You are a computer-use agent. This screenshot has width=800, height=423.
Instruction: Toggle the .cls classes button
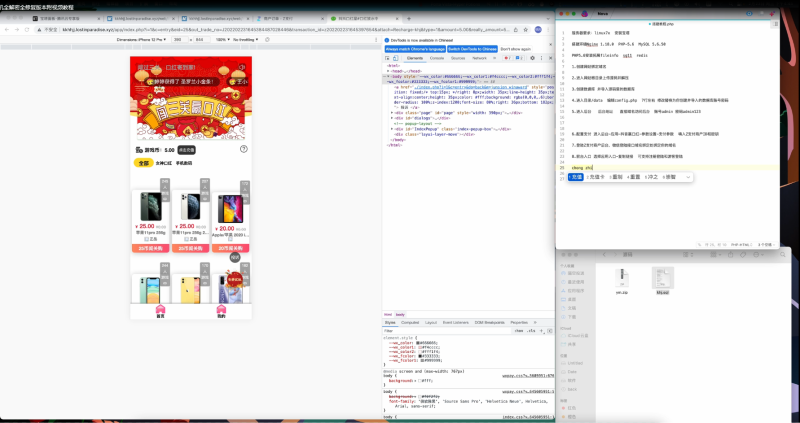tap(531, 331)
